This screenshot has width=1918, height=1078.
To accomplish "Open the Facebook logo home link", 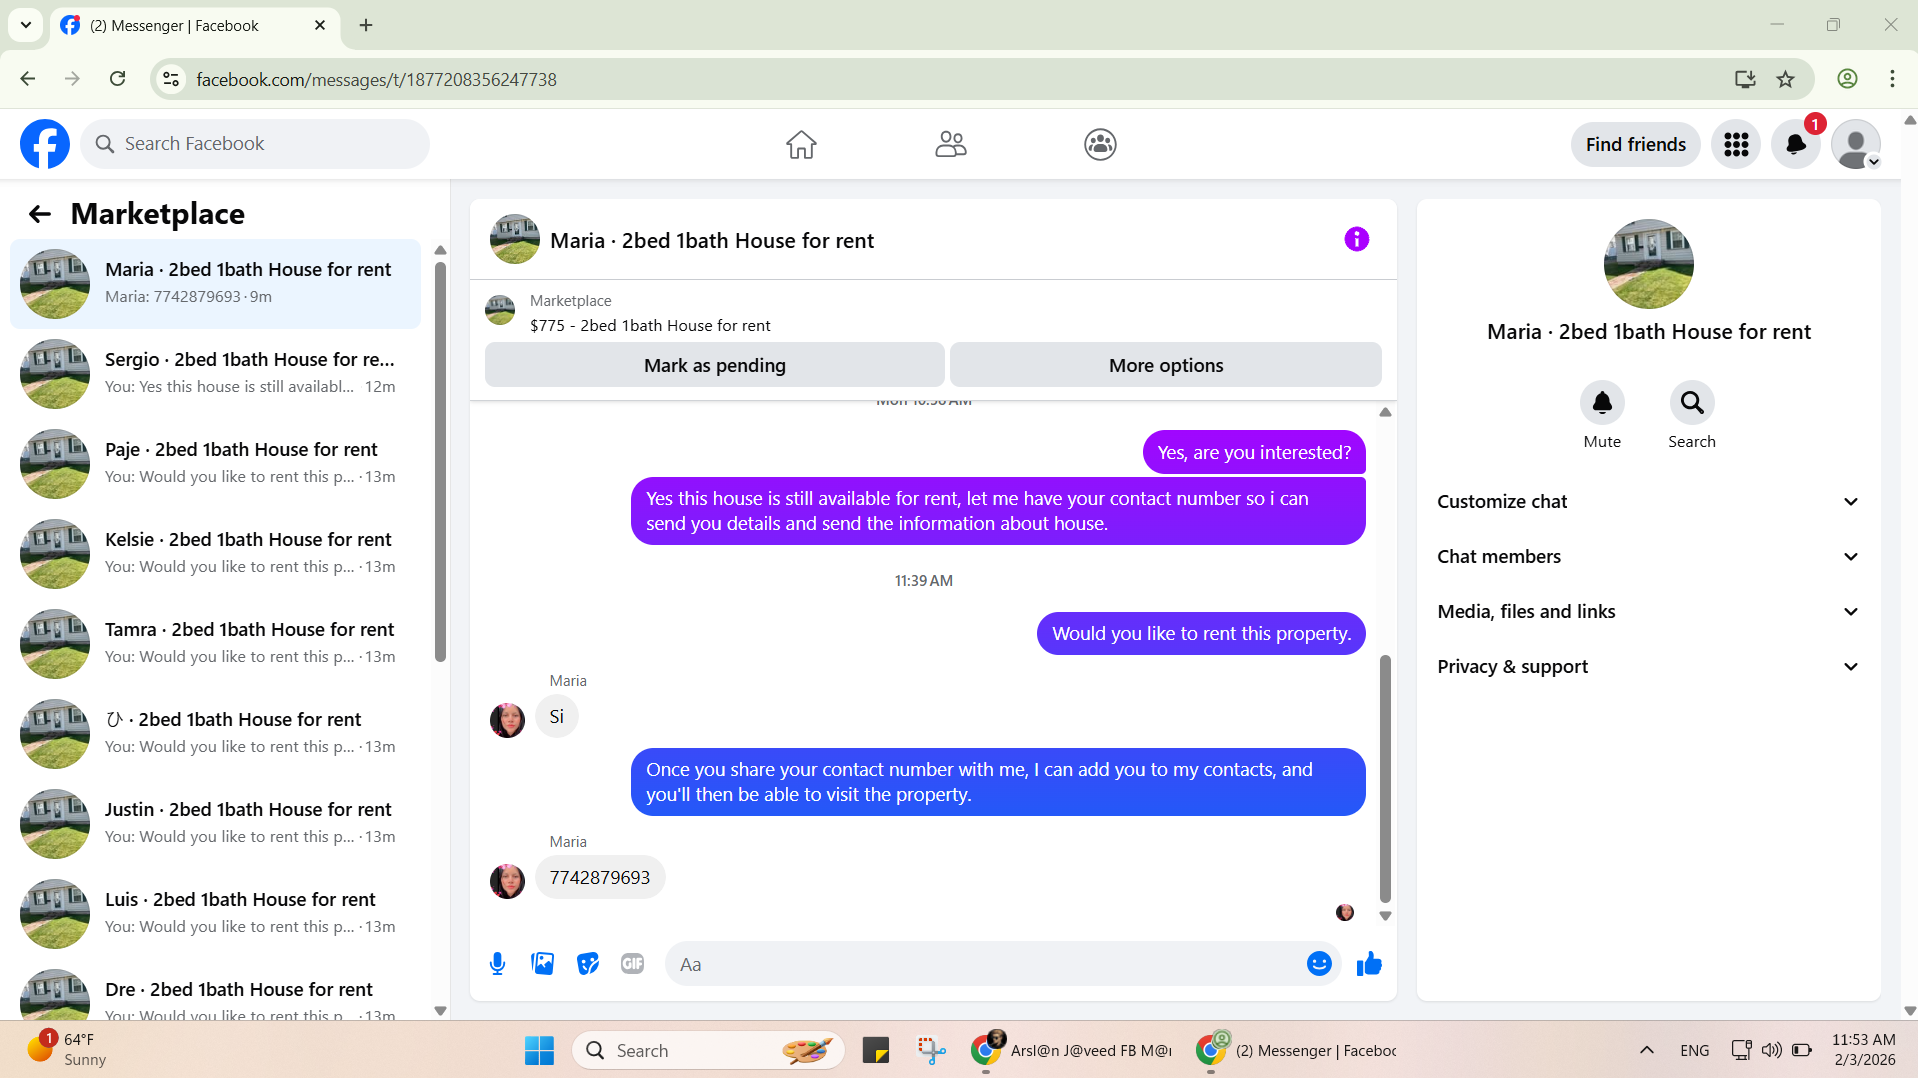I will tap(45, 144).
